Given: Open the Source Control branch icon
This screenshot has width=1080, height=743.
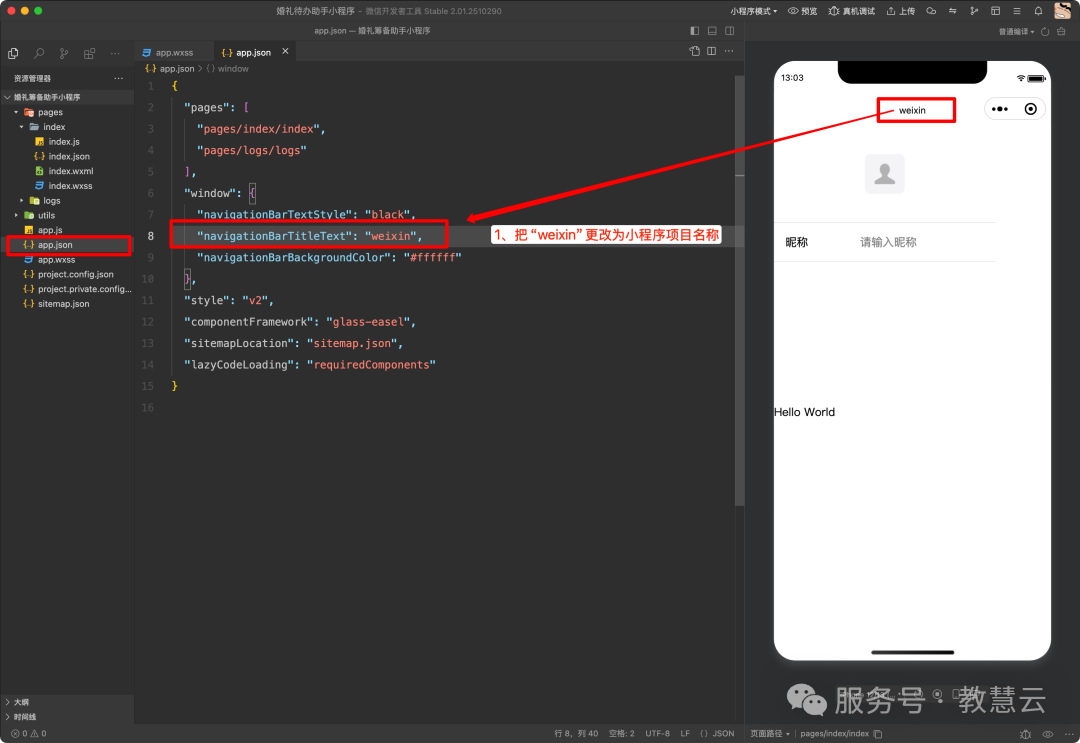Looking at the screenshot, I should pyautogui.click(x=64, y=53).
